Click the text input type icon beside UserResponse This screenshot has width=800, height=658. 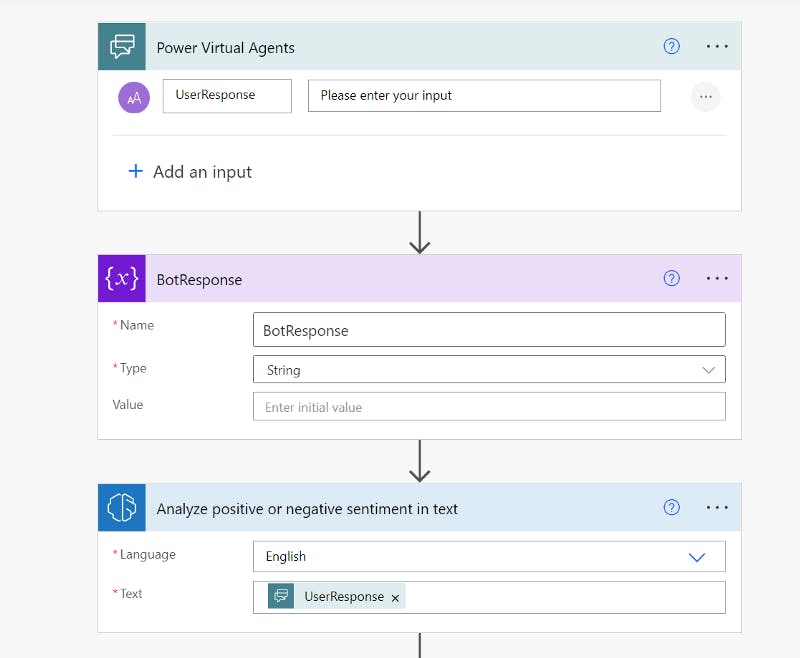tap(134, 97)
